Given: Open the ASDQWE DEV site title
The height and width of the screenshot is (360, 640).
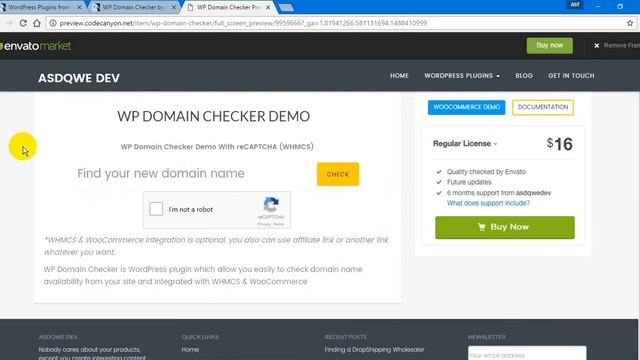Looking at the screenshot, I should pyautogui.click(x=79, y=78).
